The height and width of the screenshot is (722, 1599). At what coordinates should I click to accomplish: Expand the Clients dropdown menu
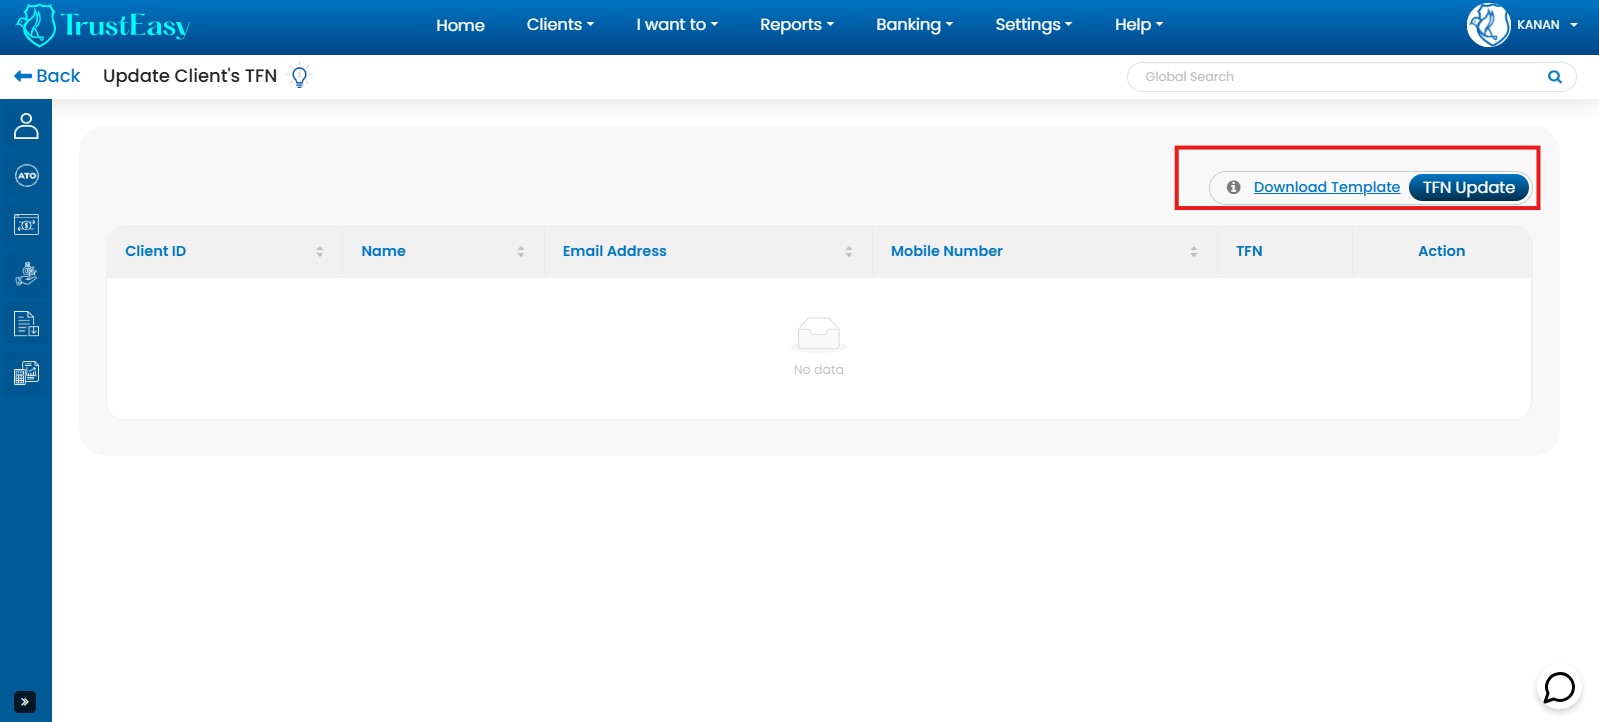(x=560, y=25)
